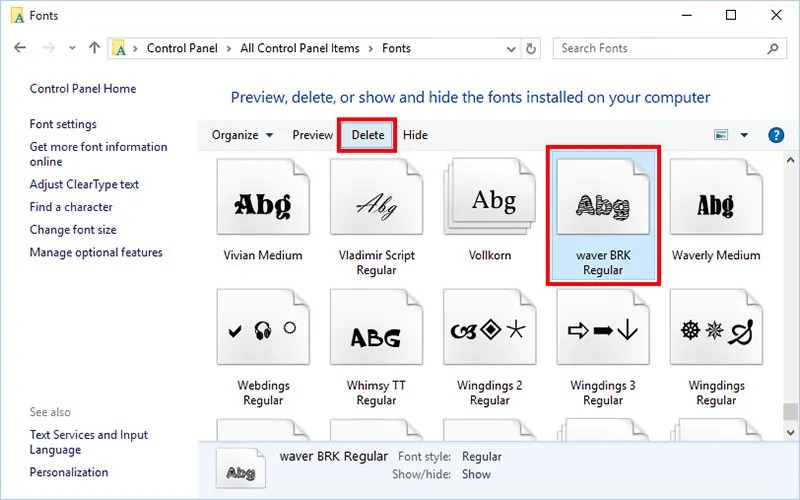800x500 pixels.
Task: Open Get more font information online
Action: (98, 154)
